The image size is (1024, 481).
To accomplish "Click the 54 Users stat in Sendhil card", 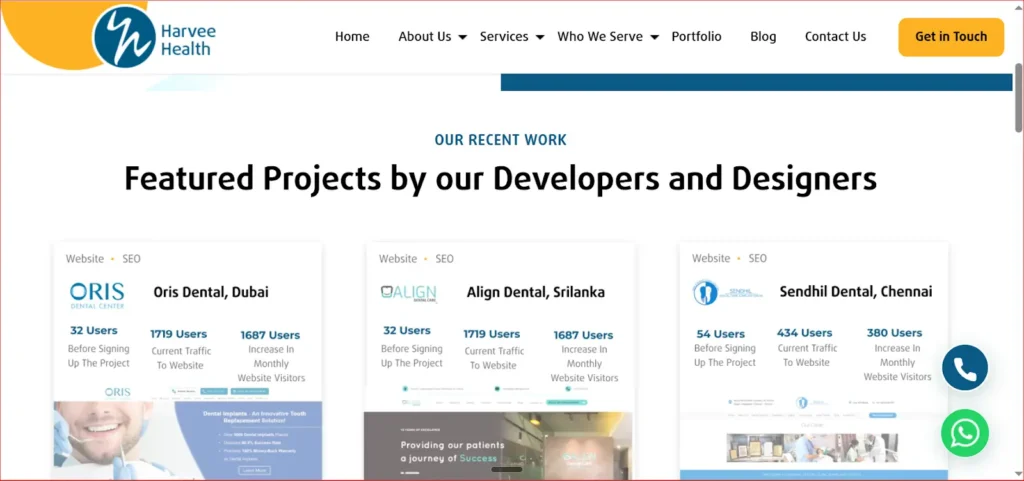I will coord(720,334).
